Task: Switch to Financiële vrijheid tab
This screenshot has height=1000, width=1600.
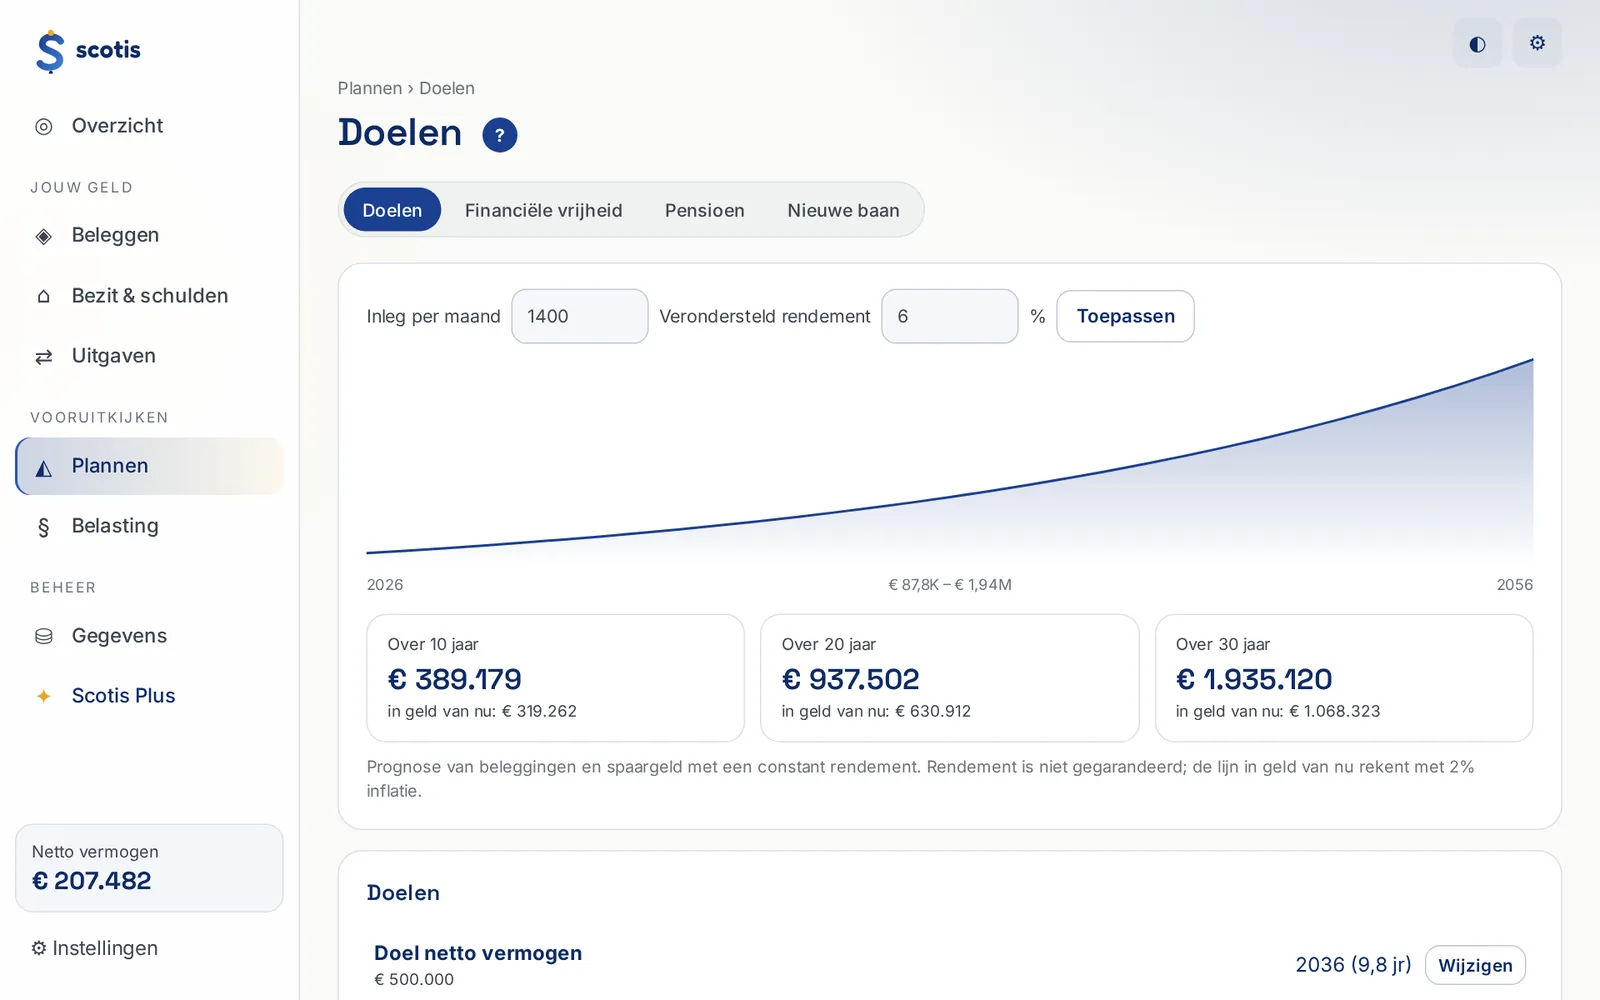Action: click(544, 210)
